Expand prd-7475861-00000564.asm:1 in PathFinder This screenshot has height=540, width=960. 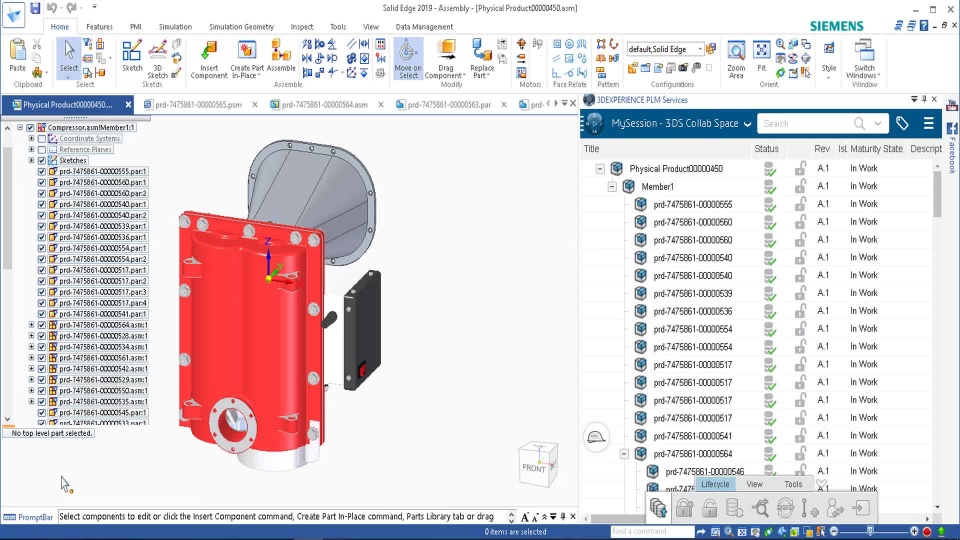pos(31,325)
